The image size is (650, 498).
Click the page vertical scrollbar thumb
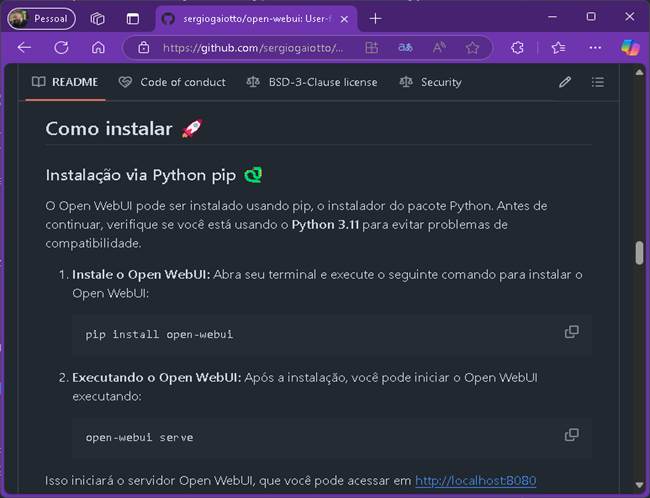pyautogui.click(x=639, y=252)
